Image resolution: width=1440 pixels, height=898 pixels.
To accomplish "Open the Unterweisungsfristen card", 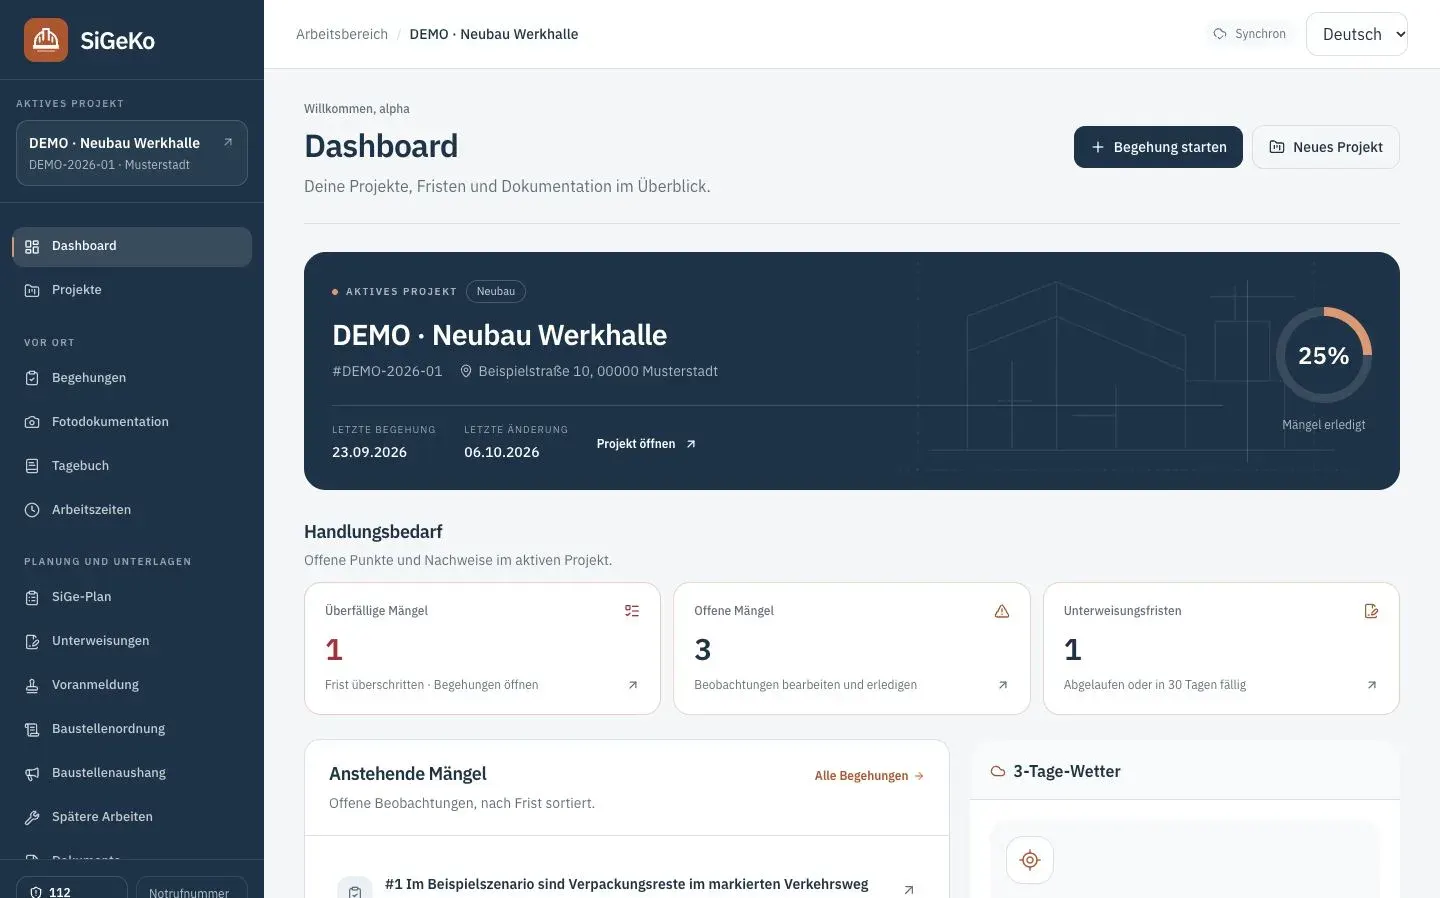I will tap(1221, 648).
